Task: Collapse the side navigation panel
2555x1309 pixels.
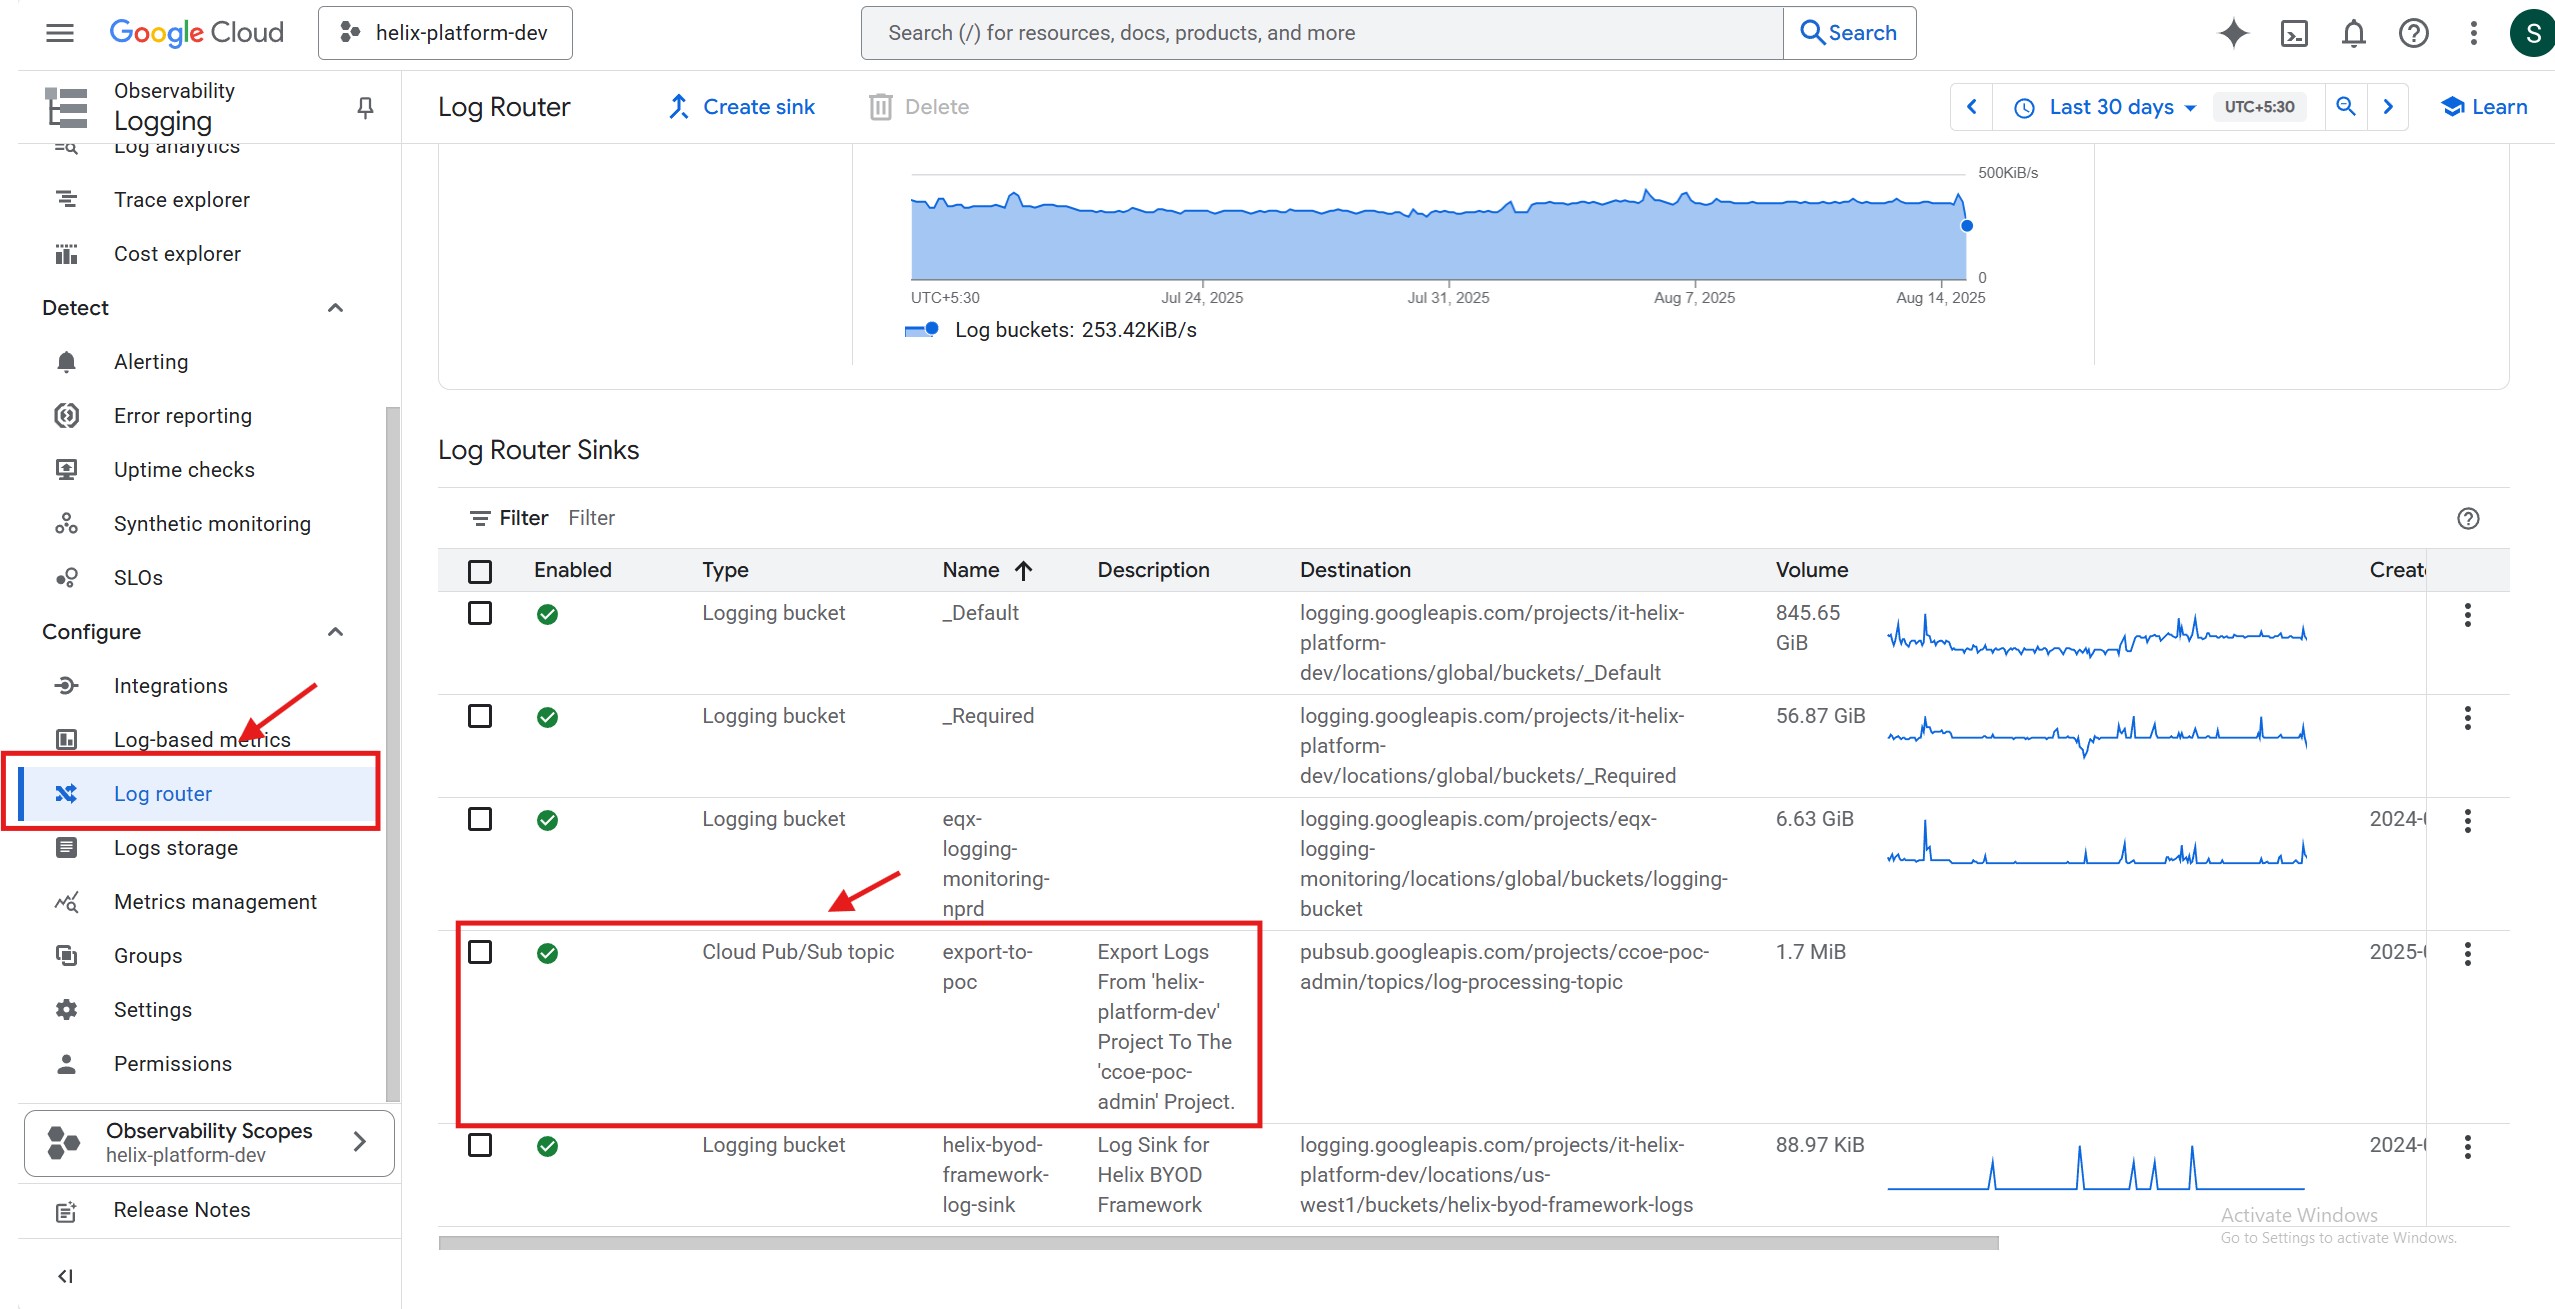Action: point(66,1275)
